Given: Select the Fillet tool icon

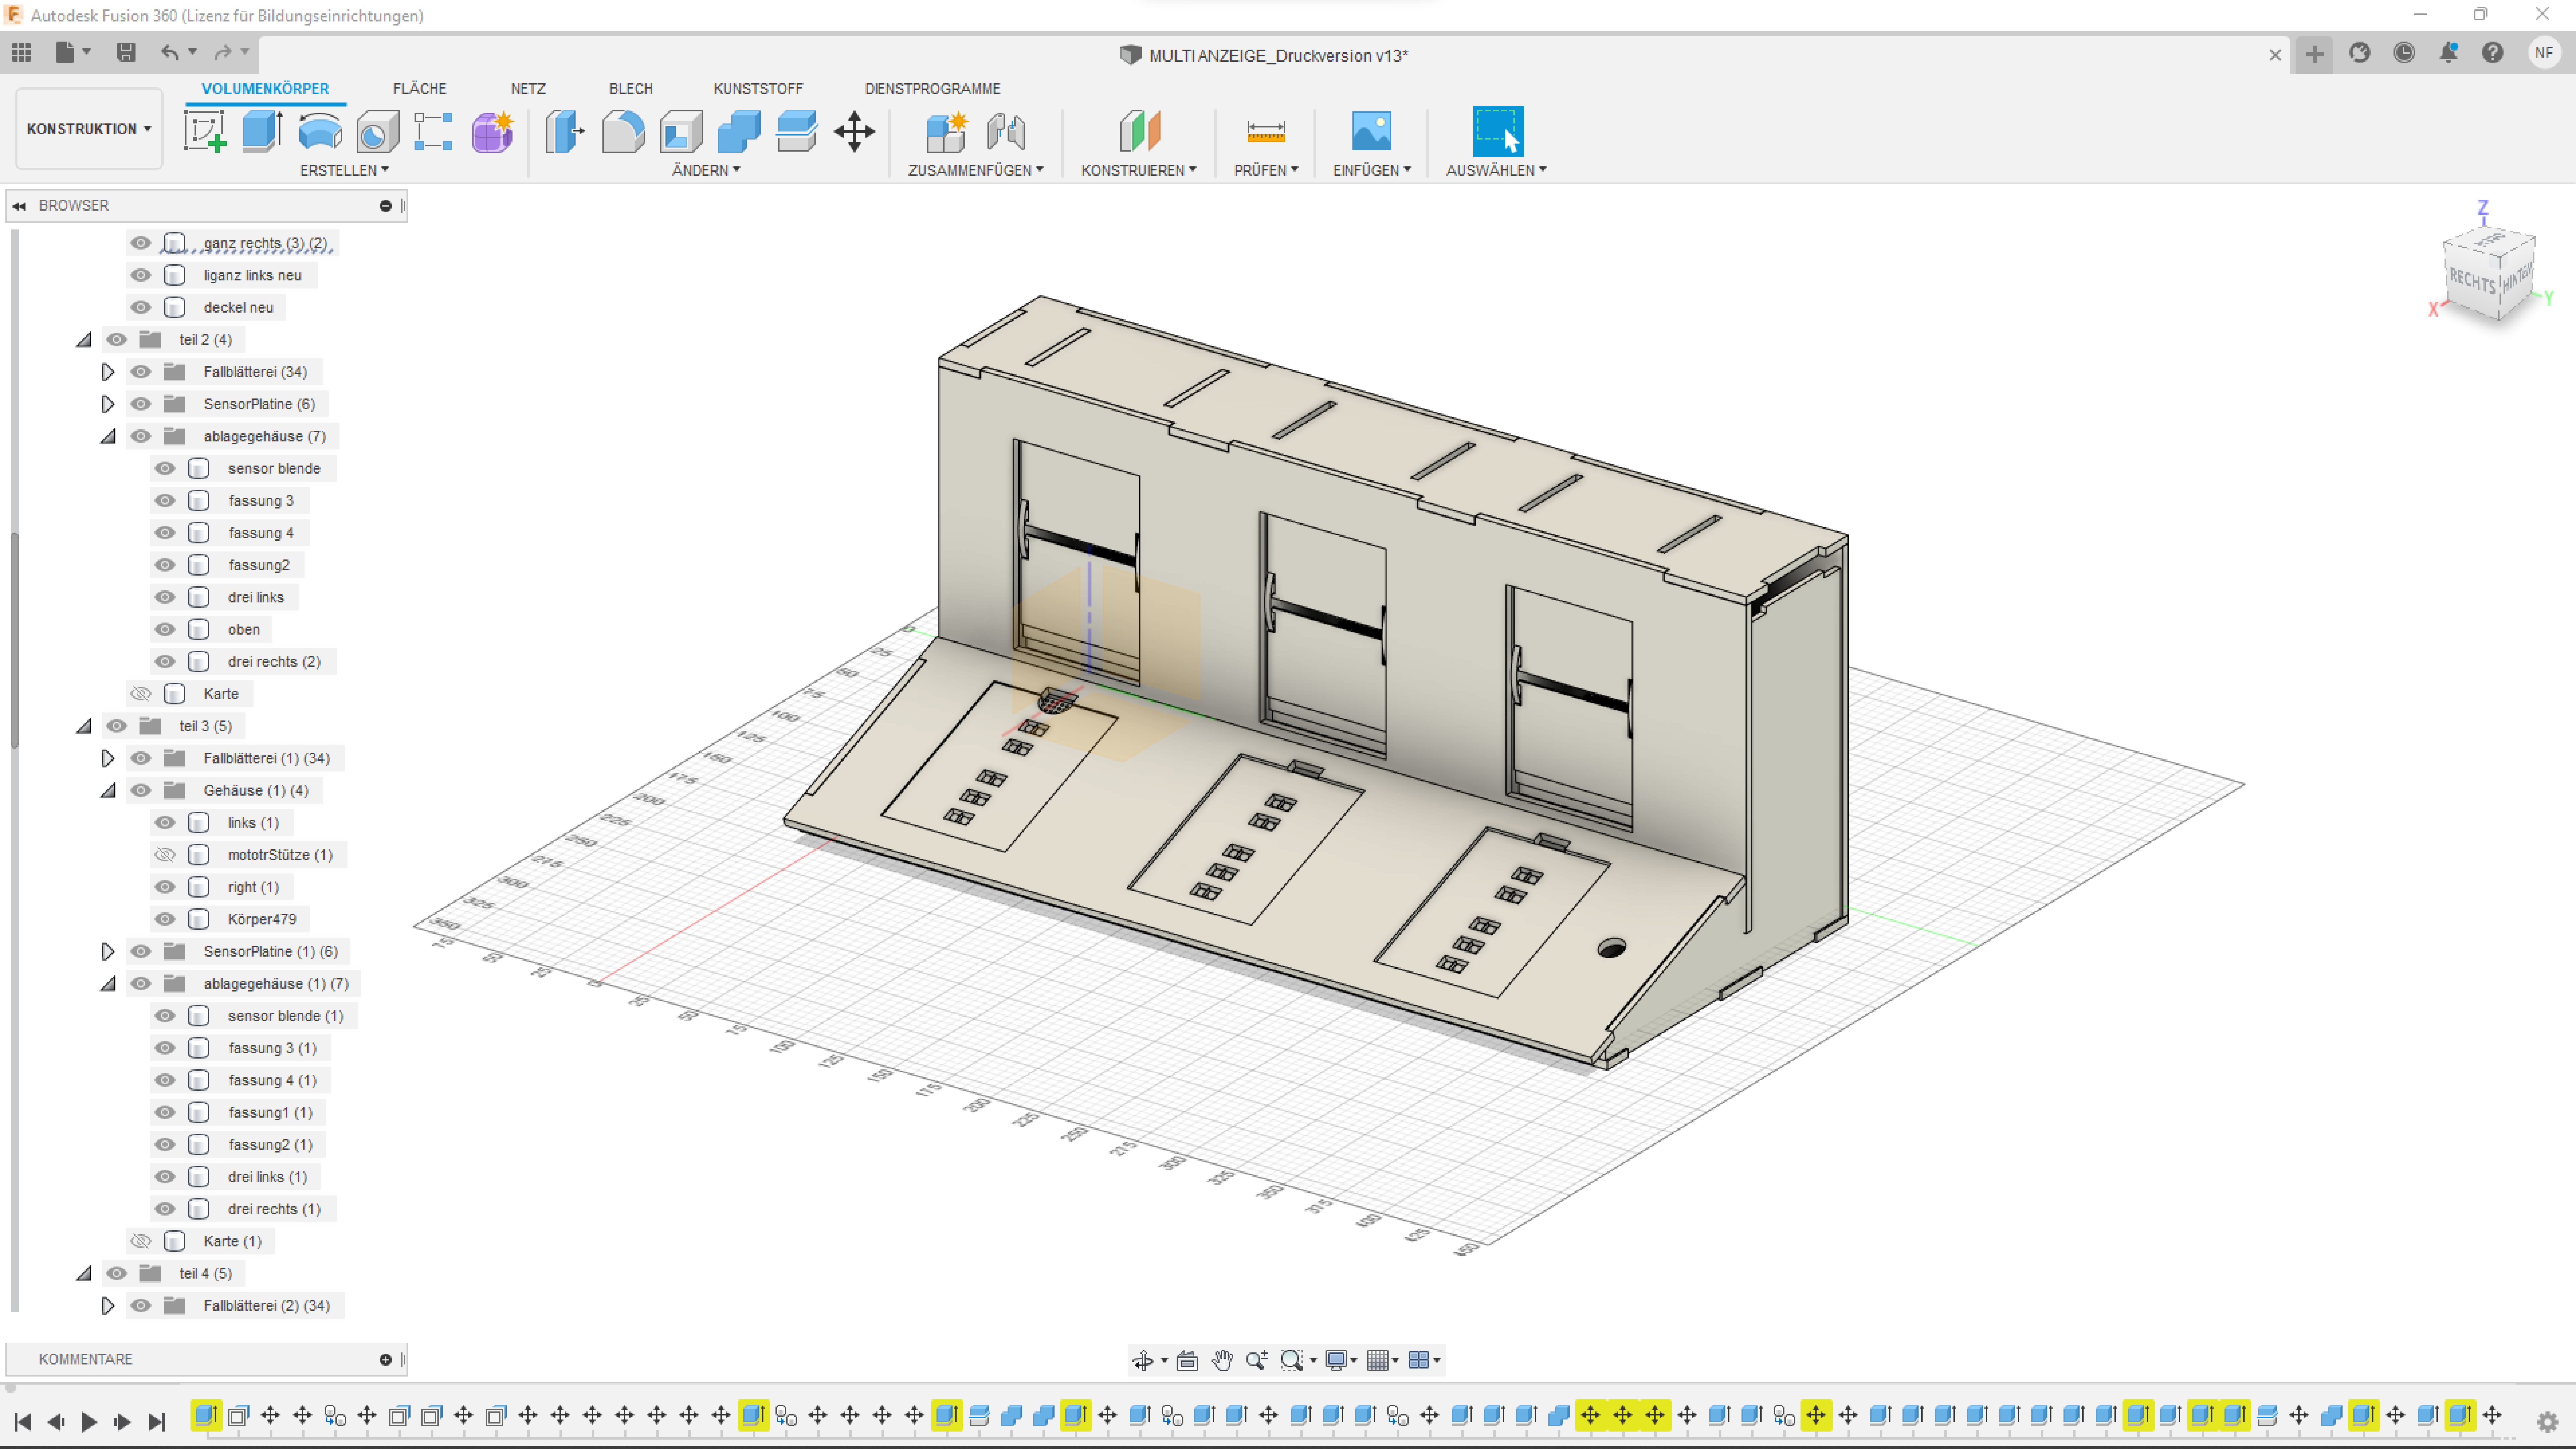Looking at the screenshot, I should [623, 131].
